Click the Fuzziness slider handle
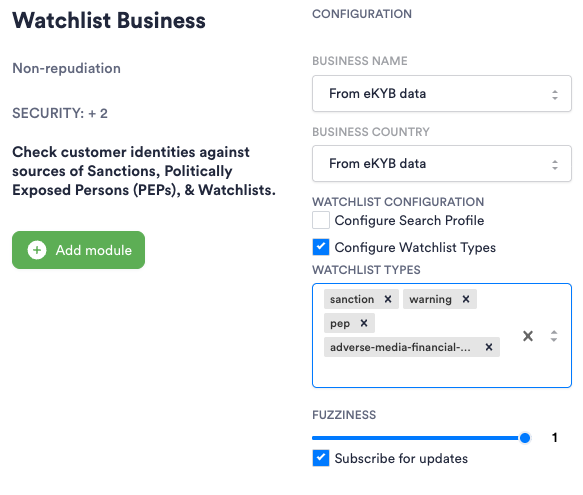Viewport: 583px width, 495px height. pyautogui.click(x=525, y=438)
